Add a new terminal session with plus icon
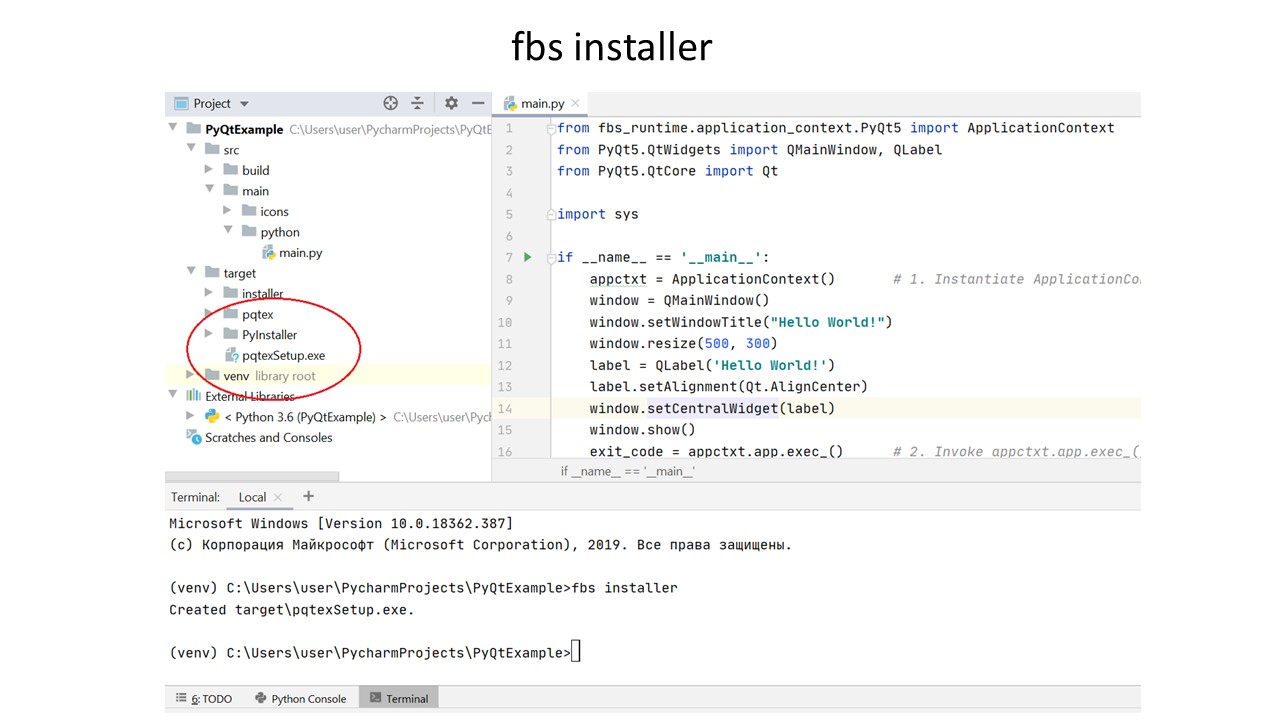Viewport: 1280px width, 720px height. click(308, 496)
